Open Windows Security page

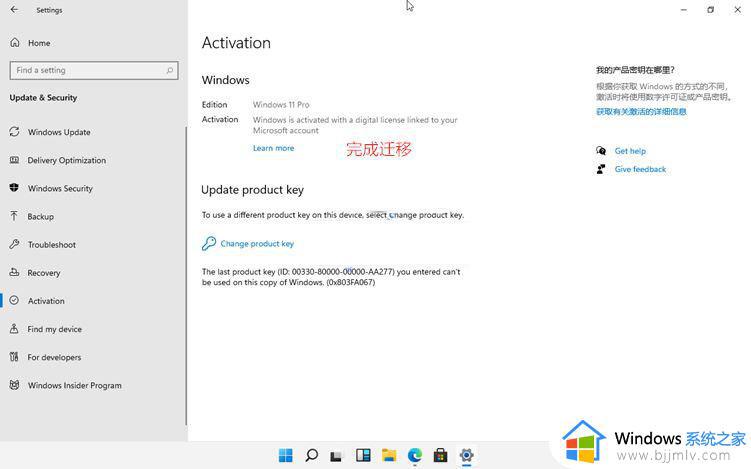click(60, 189)
